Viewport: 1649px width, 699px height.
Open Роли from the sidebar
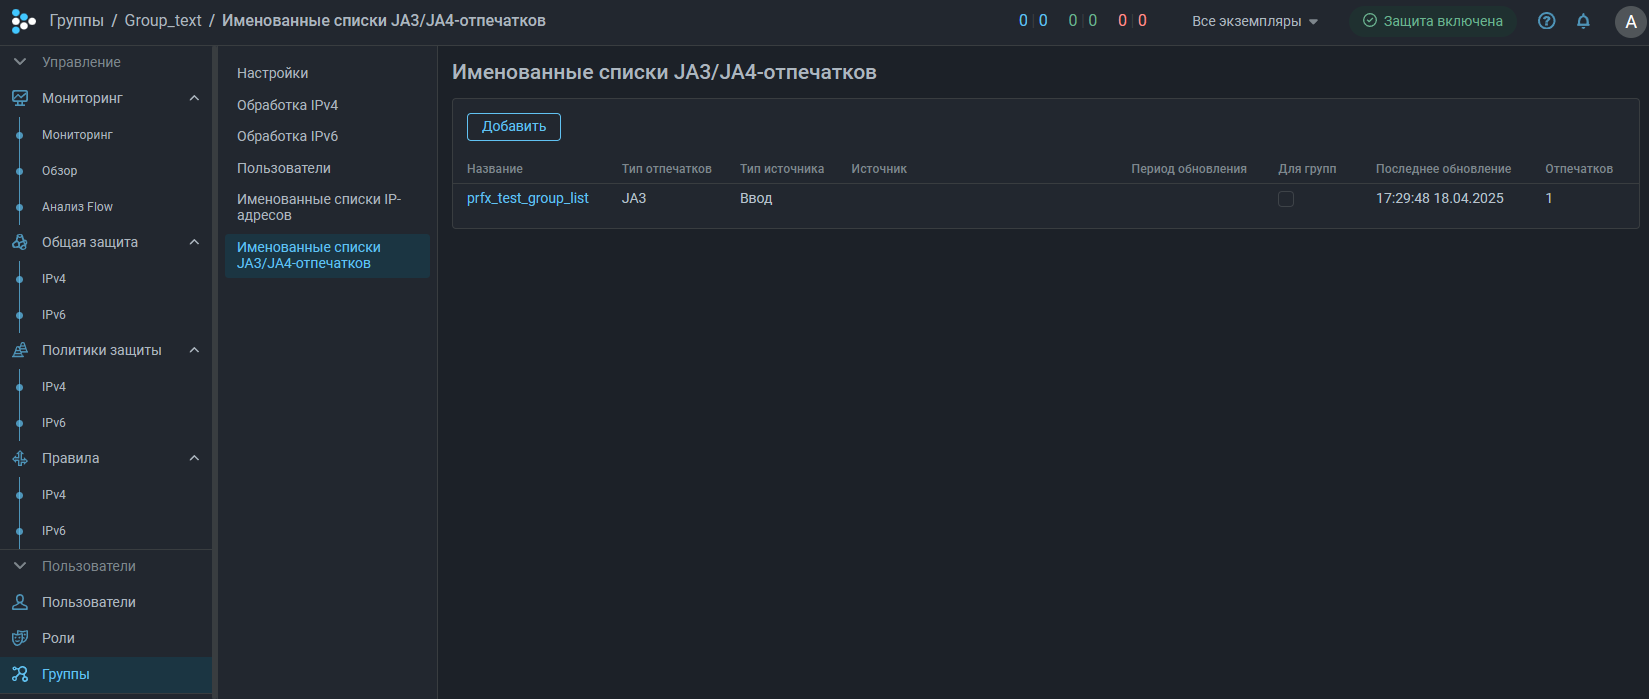(x=58, y=638)
